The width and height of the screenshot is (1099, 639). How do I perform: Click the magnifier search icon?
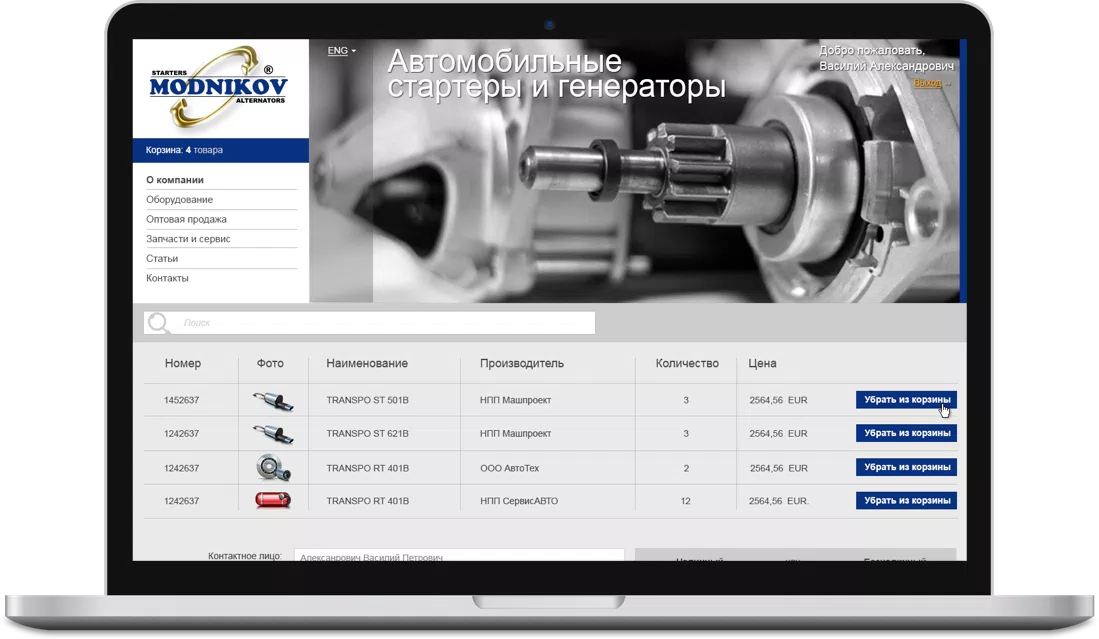coord(159,323)
